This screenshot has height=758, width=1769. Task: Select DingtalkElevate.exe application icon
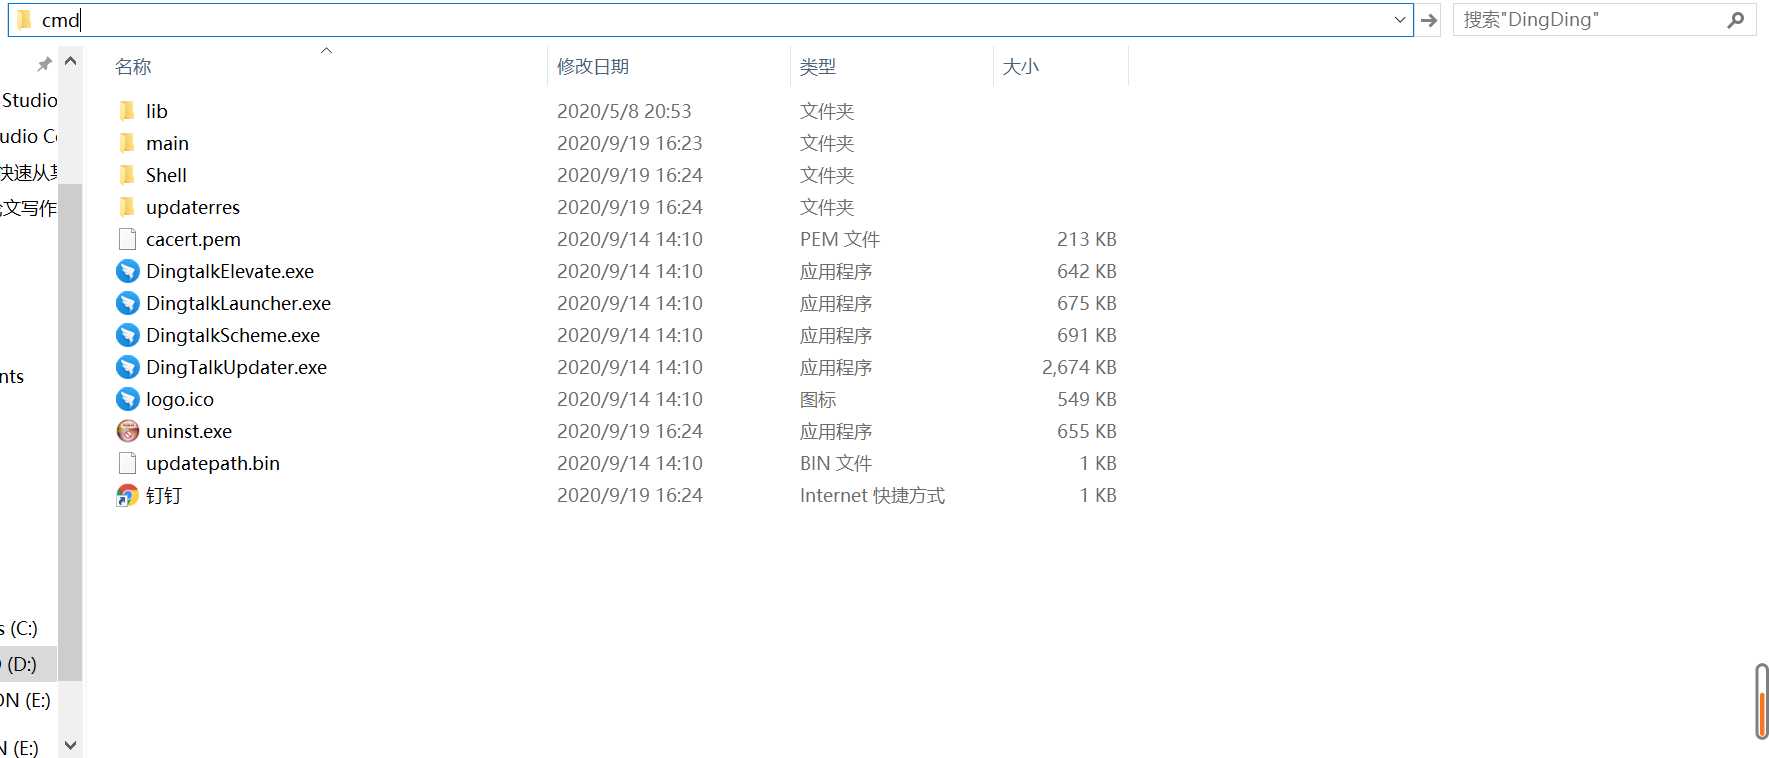pos(127,271)
